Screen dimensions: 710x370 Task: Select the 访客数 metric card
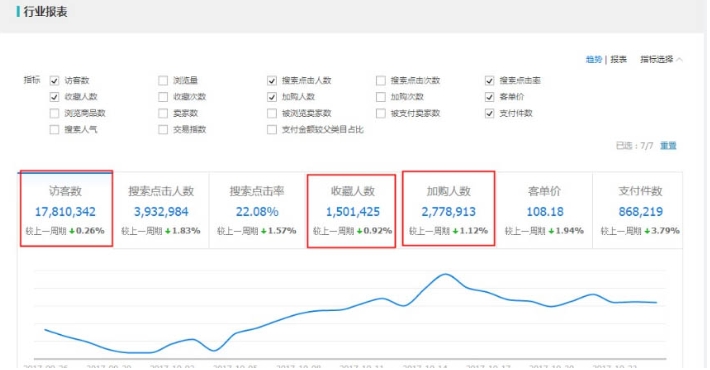[66, 209]
